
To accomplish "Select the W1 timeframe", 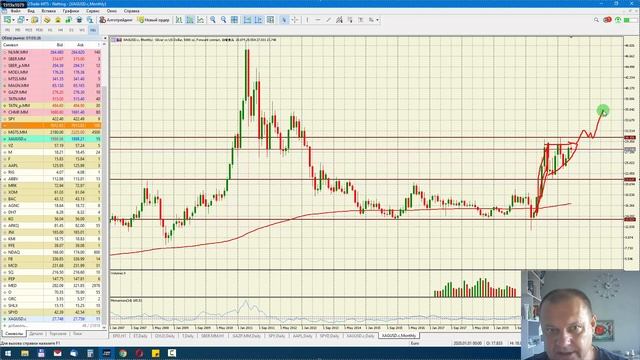I will 82,30.
